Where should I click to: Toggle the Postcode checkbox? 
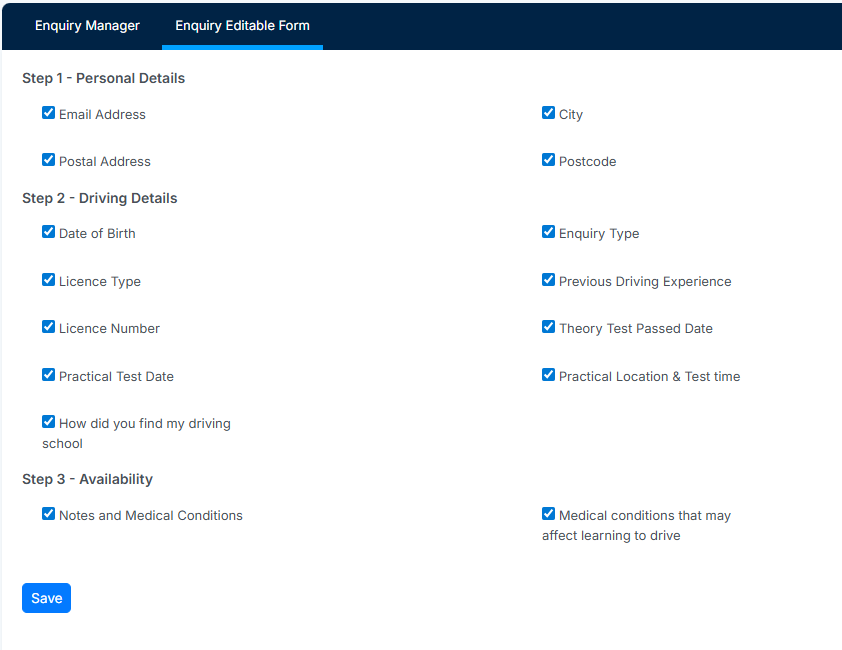click(x=548, y=160)
